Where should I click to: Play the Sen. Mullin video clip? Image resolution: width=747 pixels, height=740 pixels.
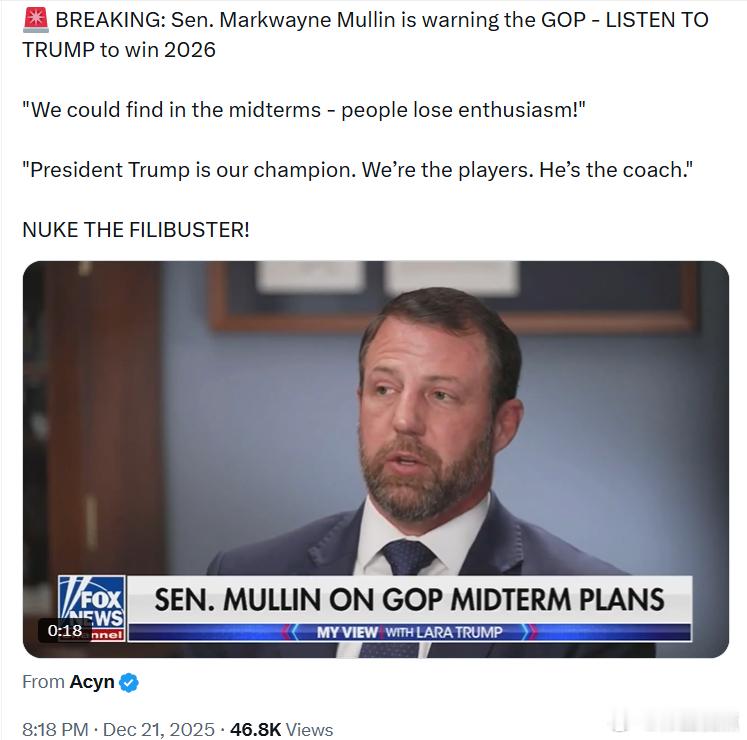point(375,420)
